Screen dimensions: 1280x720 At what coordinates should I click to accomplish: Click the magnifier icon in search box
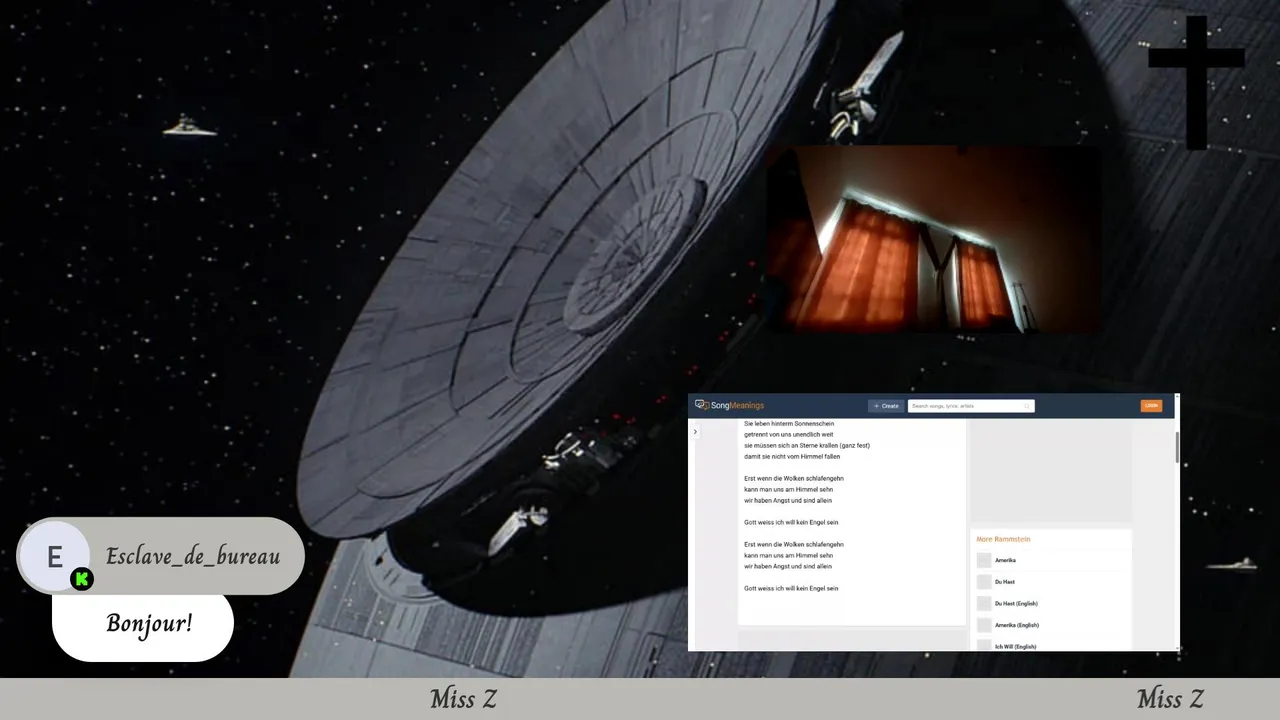(1027, 406)
